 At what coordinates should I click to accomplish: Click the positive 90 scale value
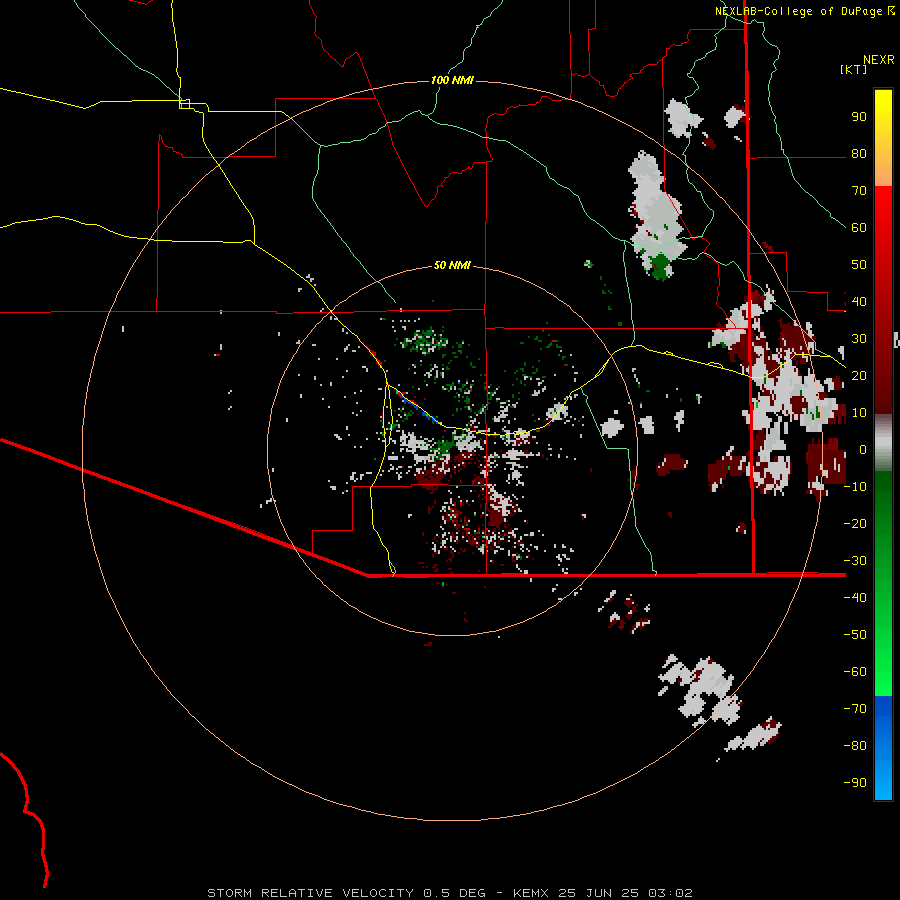859,117
